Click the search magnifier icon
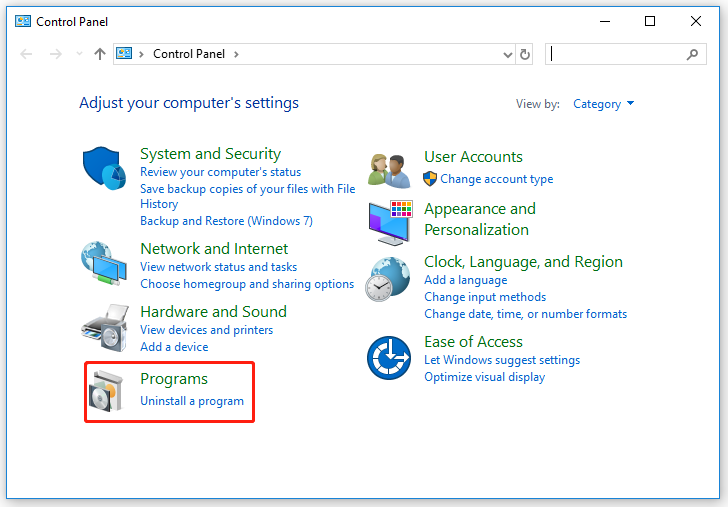 692,54
